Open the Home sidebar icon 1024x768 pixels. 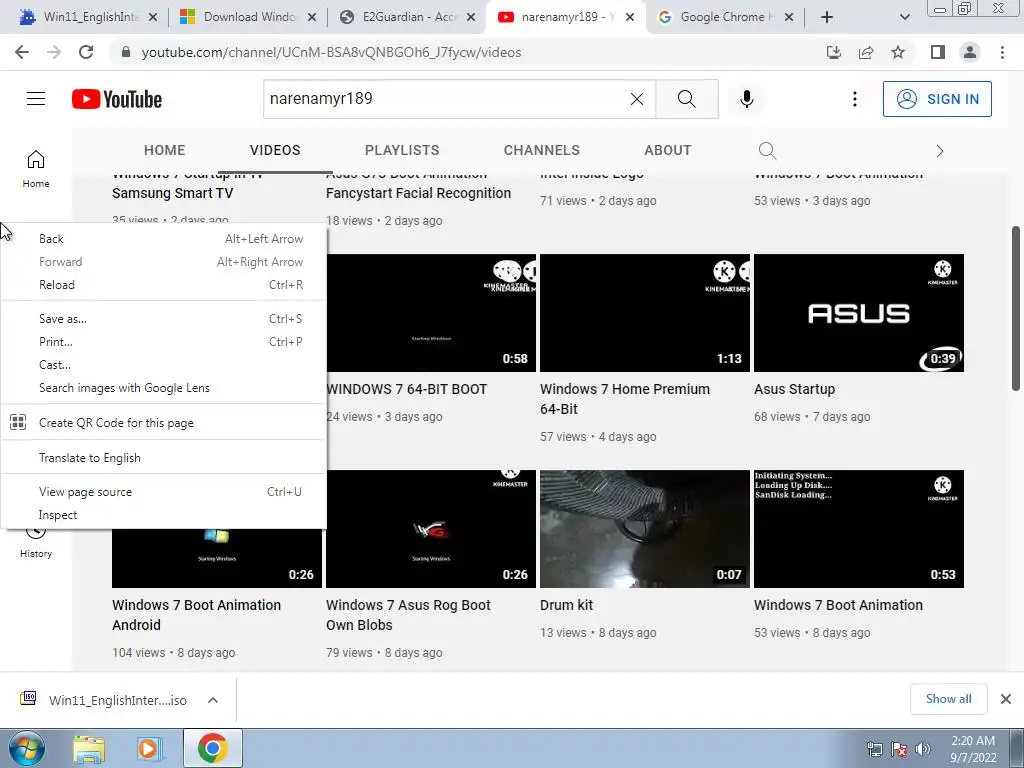coord(36,169)
